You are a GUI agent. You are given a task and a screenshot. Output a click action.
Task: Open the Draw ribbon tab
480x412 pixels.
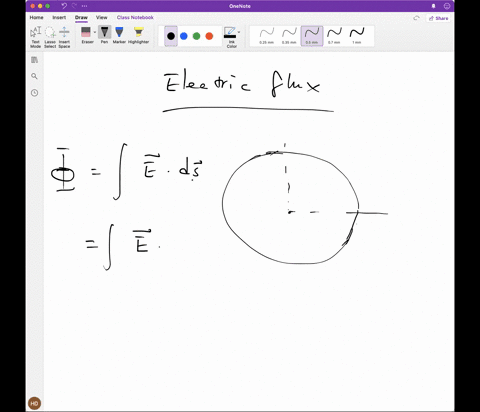coord(81,18)
